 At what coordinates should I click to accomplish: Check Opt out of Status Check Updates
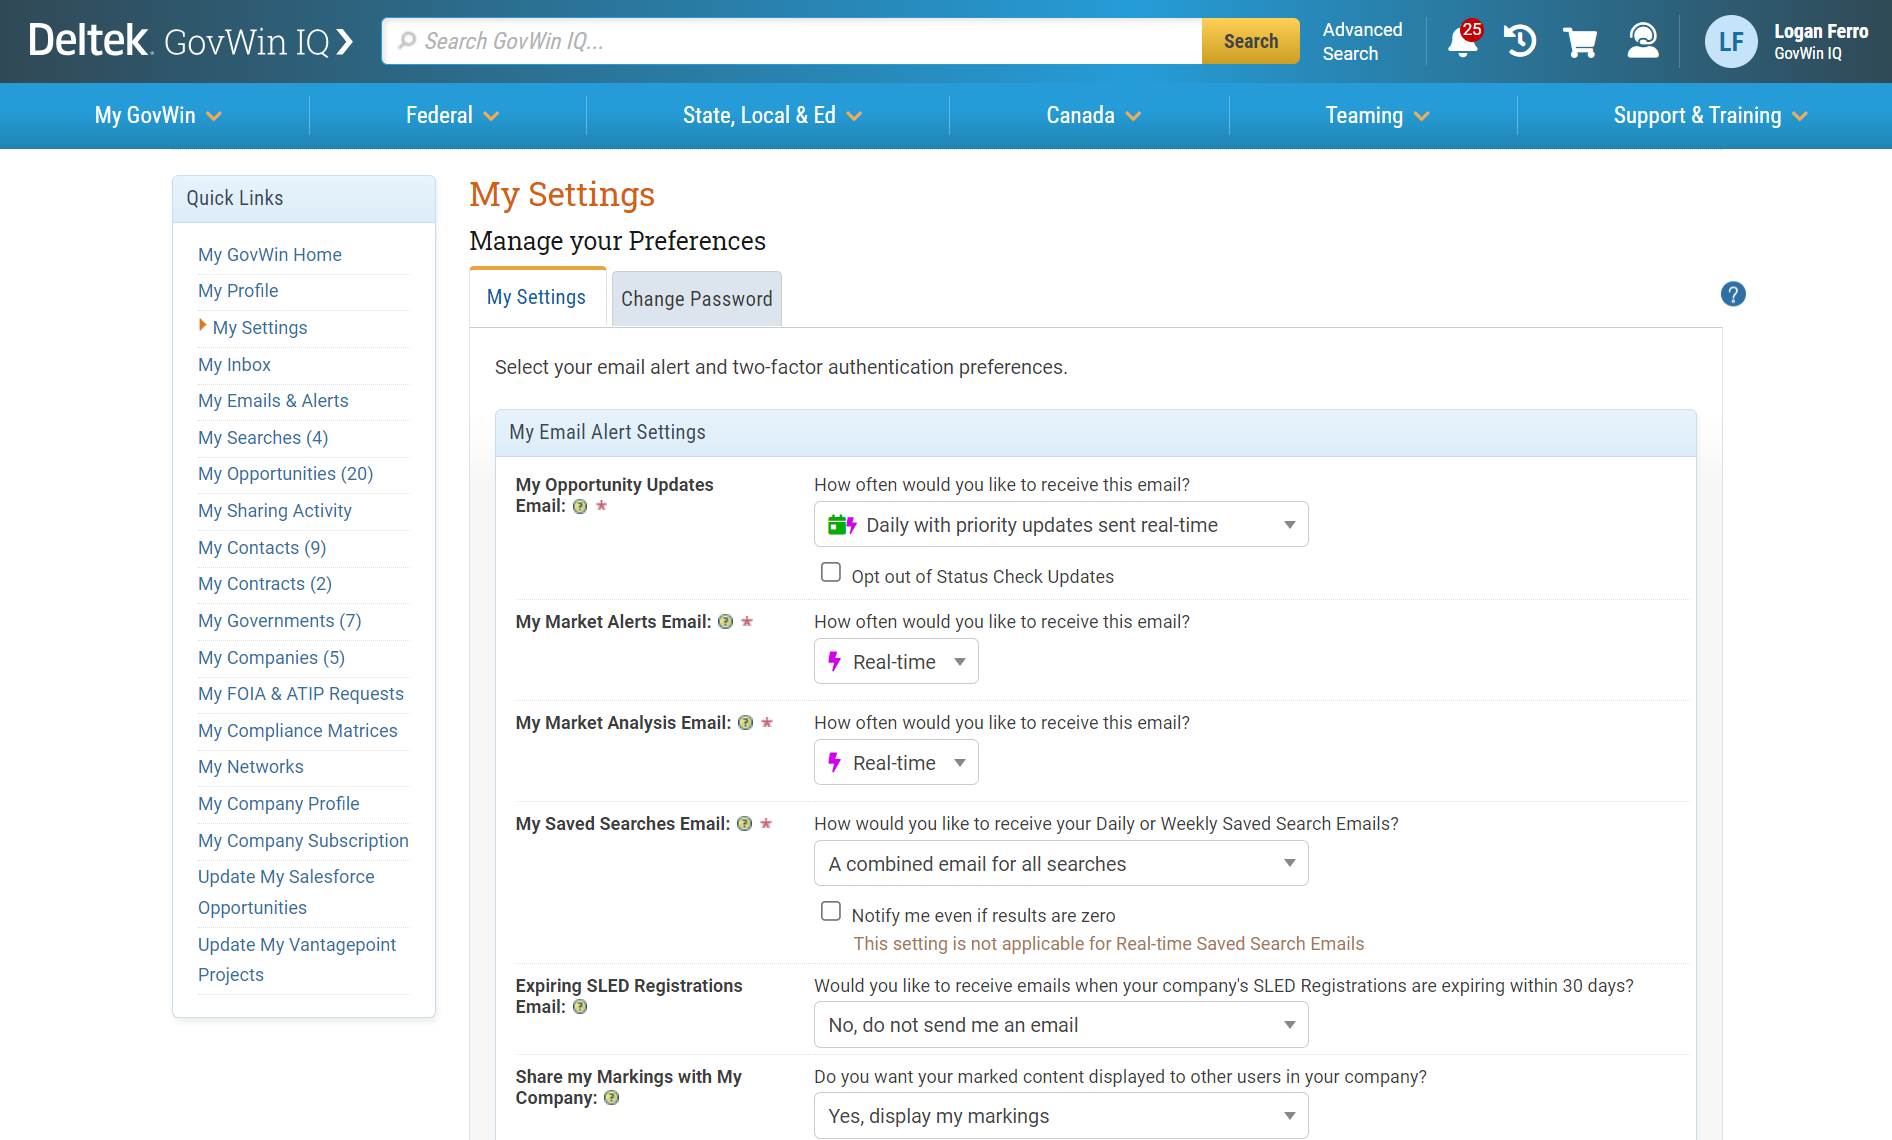831,572
